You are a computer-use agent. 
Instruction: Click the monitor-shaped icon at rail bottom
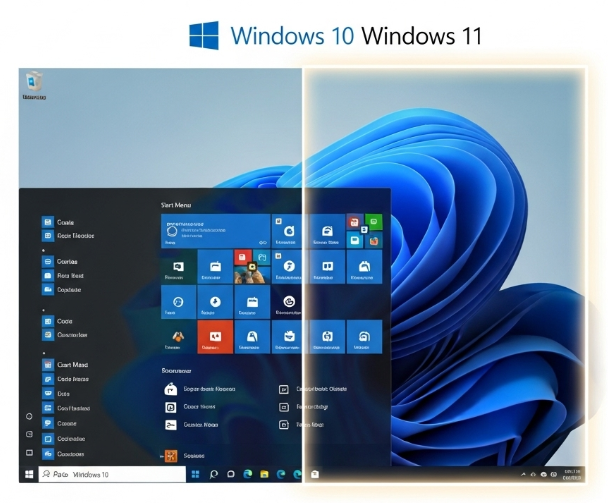29,453
